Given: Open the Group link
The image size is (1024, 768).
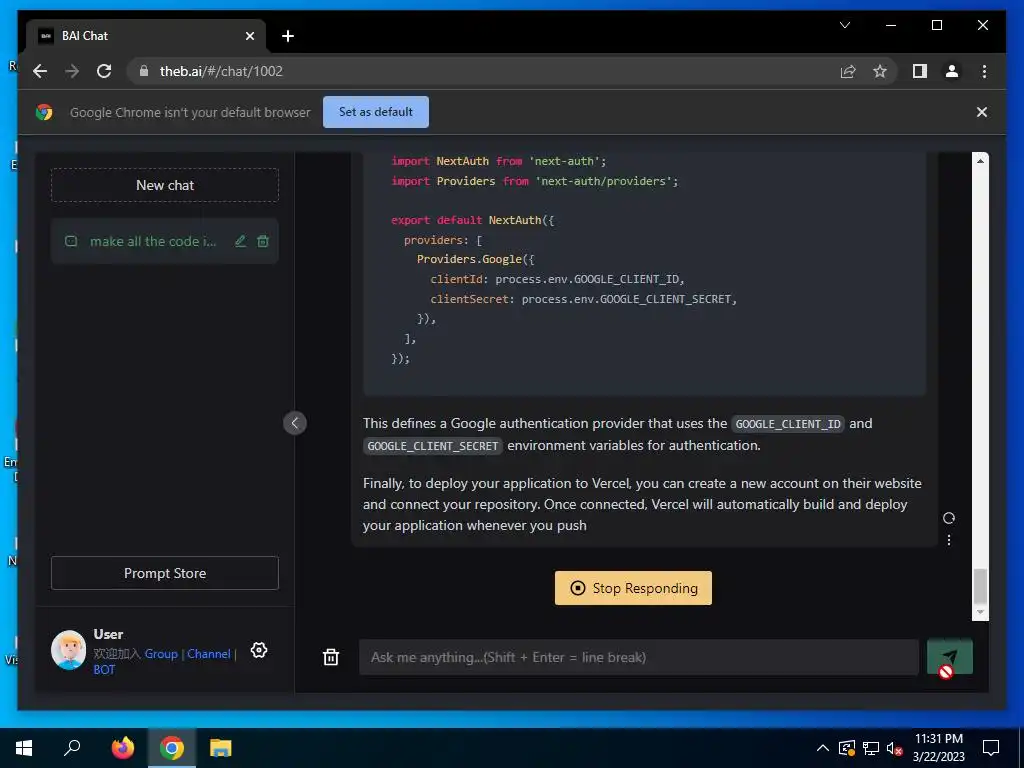Looking at the screenshot, I should click(x=161, y=654).
